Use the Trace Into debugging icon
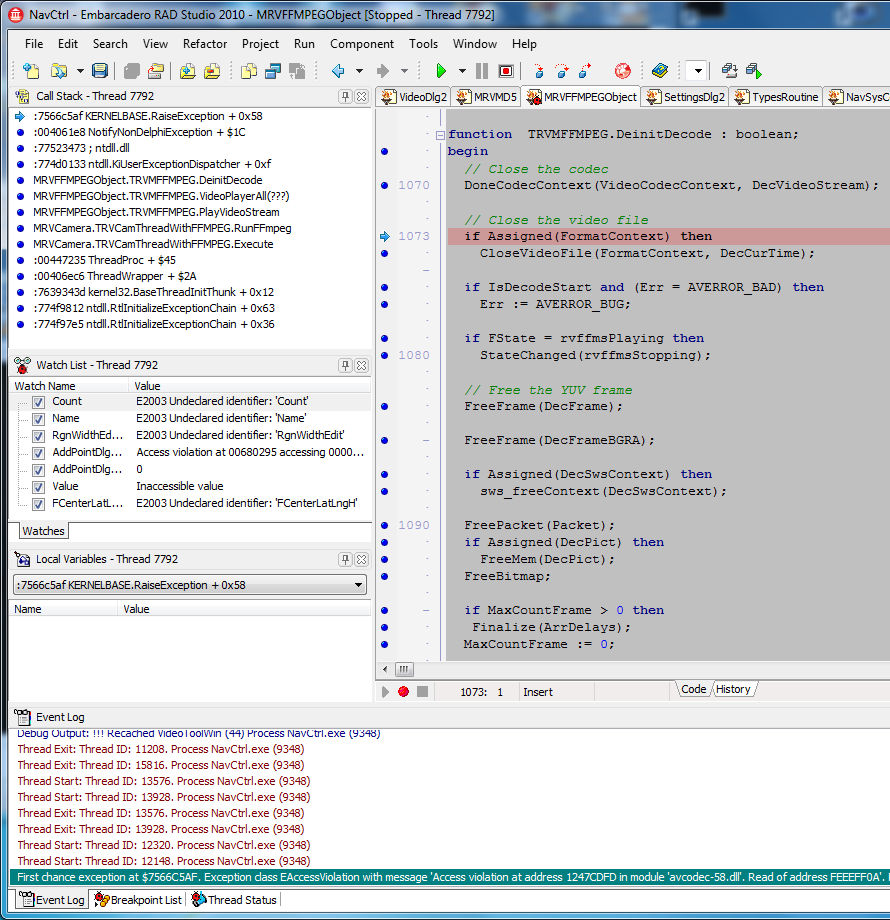The height and width of the screenshot is (920, 890). [538, 72]
